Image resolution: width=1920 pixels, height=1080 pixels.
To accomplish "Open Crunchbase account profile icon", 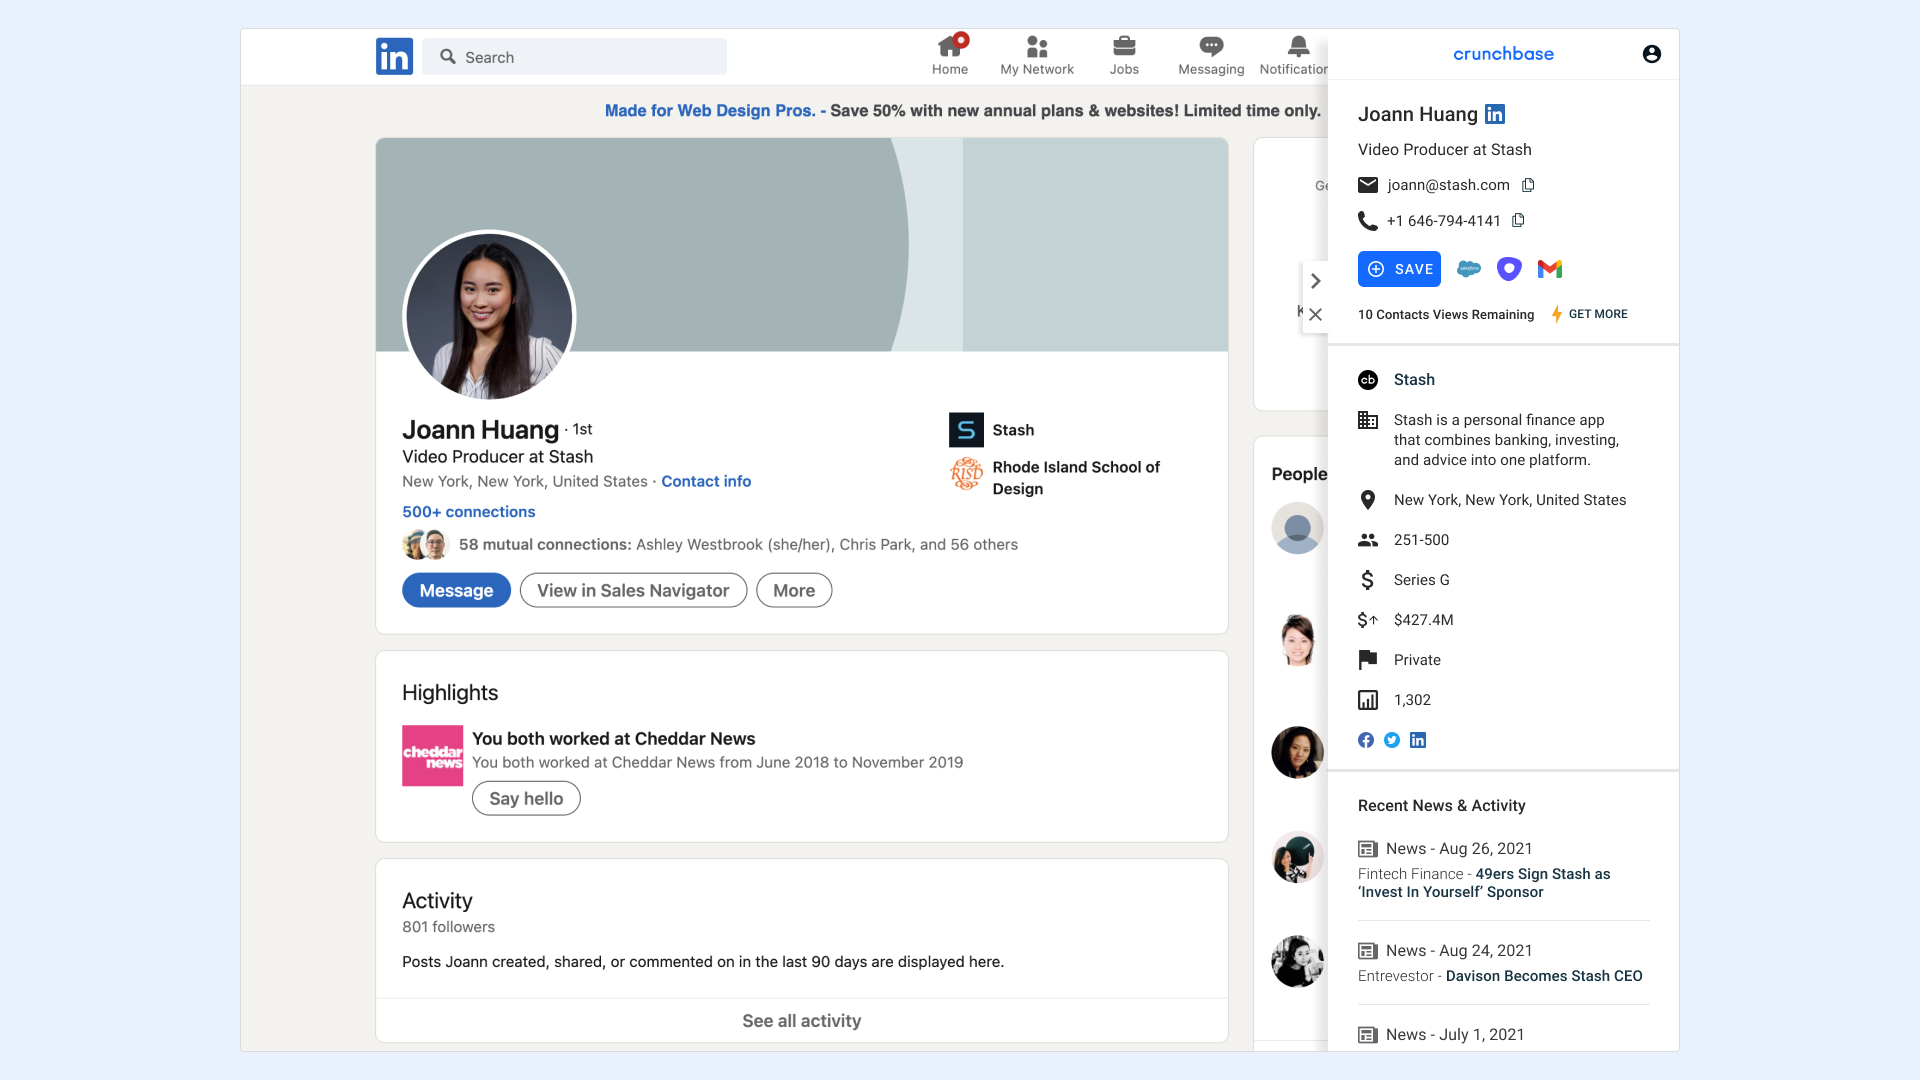I will (x=1652, y=54).
